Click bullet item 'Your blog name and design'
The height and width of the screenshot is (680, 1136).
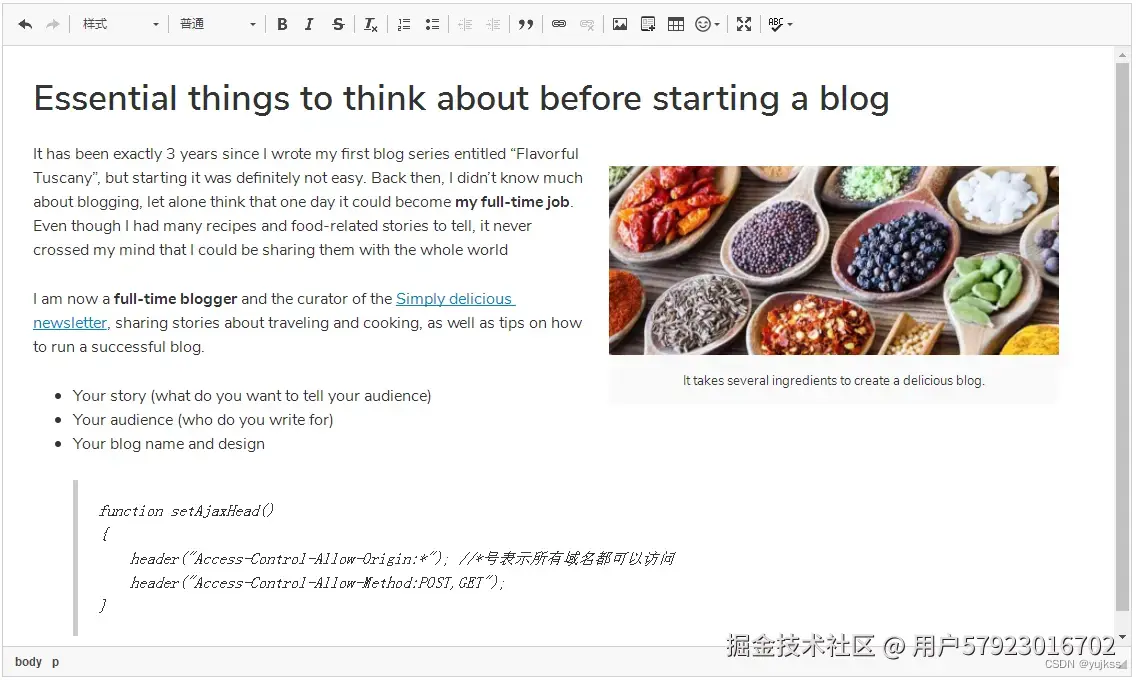point(169,444)
